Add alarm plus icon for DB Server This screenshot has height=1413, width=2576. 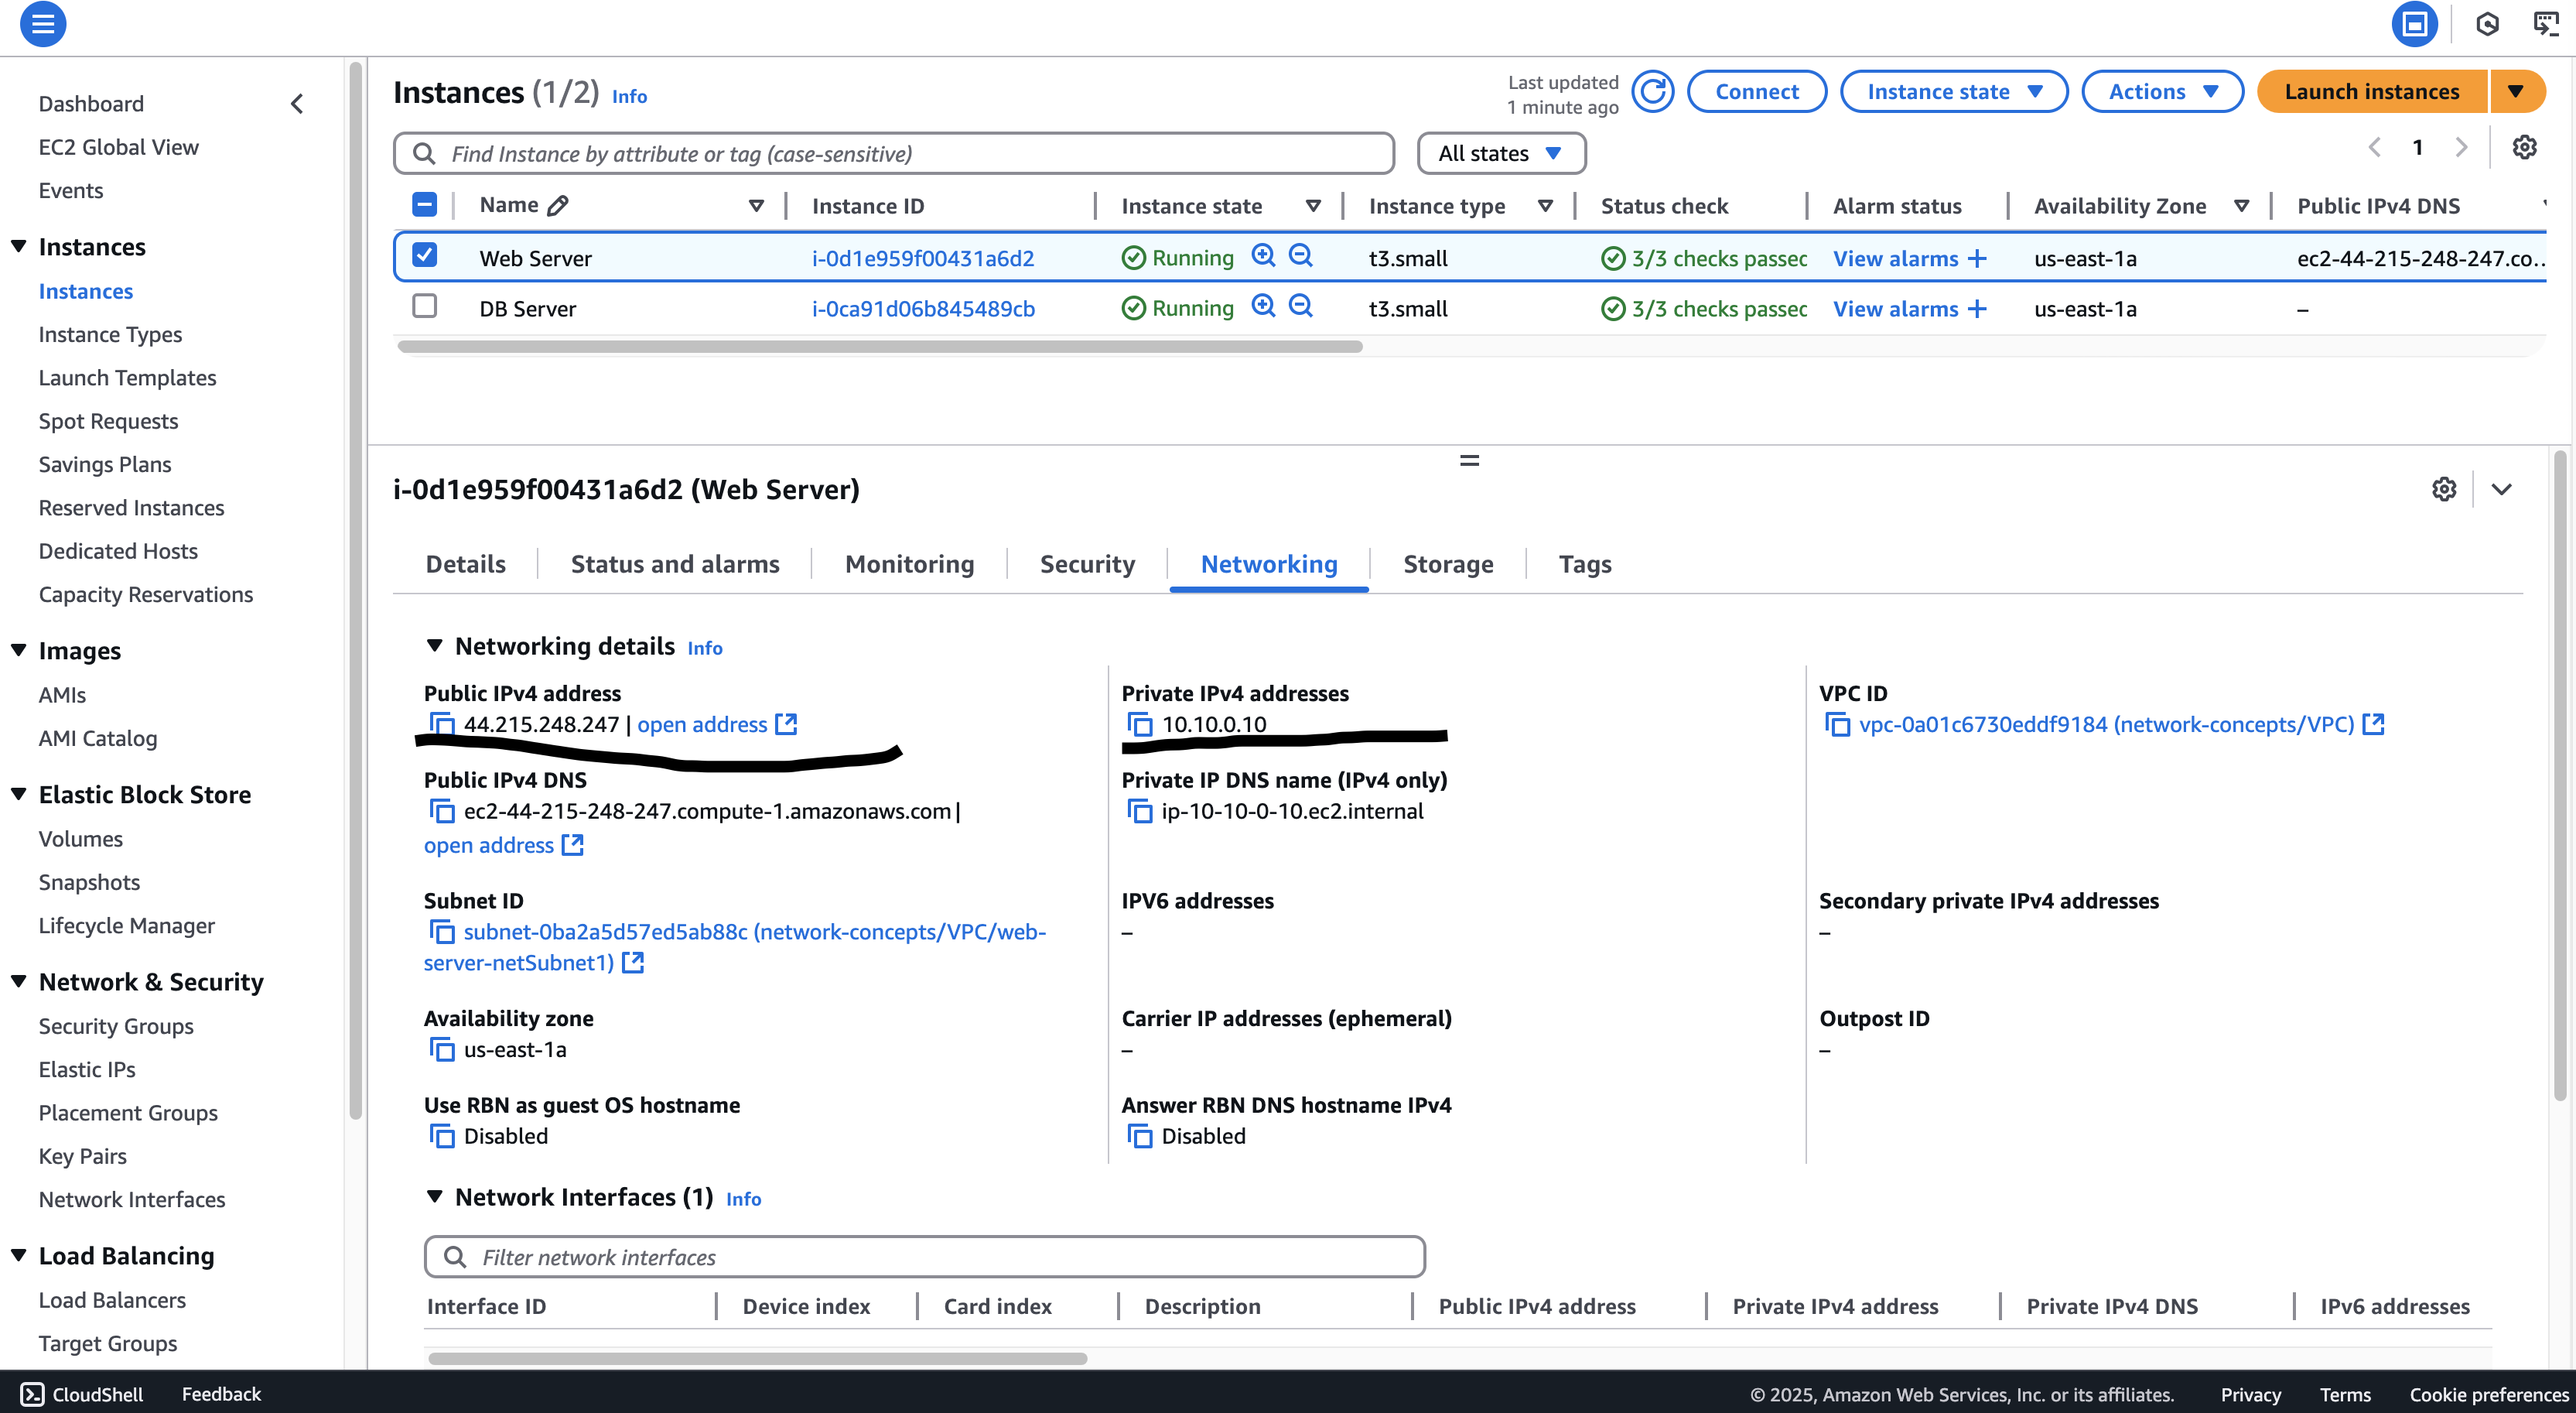pyautogui.click(x=1976, y=309)
